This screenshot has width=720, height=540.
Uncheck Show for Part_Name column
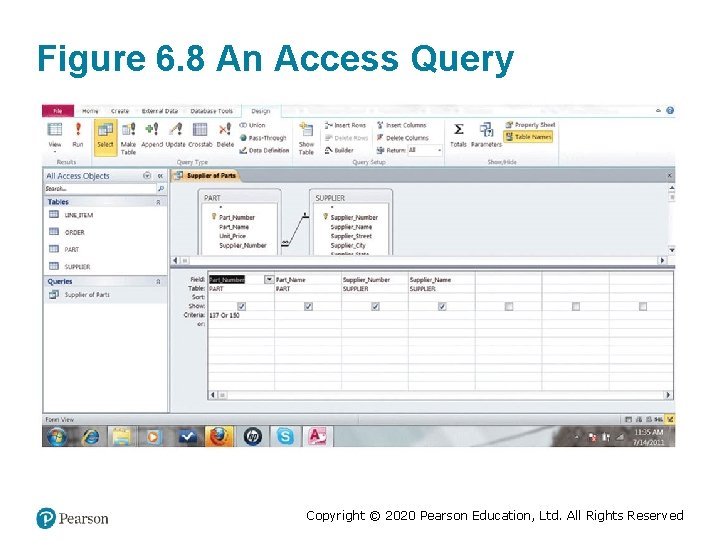pos(309,306)
